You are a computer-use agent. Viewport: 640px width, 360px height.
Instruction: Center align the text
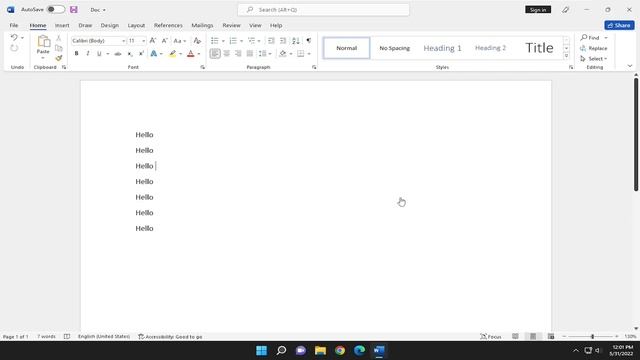pyautogui.click(x=227, y=53)
